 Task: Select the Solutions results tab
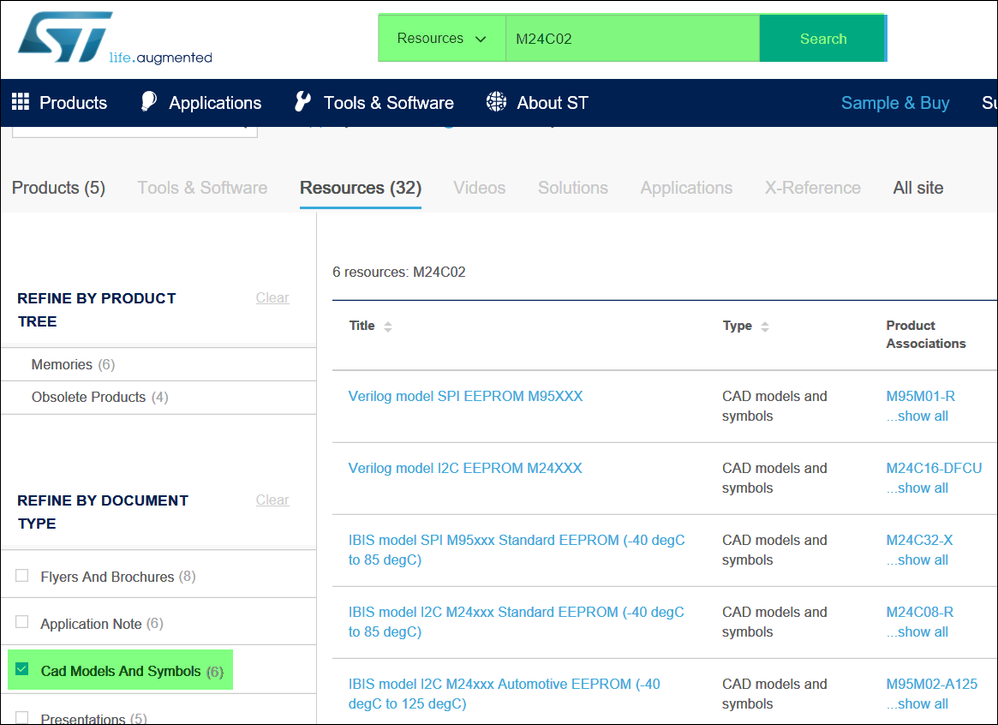[x=573, y=188]
